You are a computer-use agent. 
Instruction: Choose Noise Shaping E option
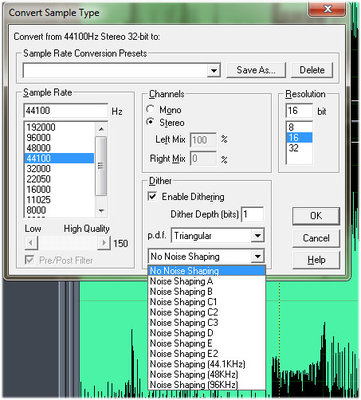(206, 343)
